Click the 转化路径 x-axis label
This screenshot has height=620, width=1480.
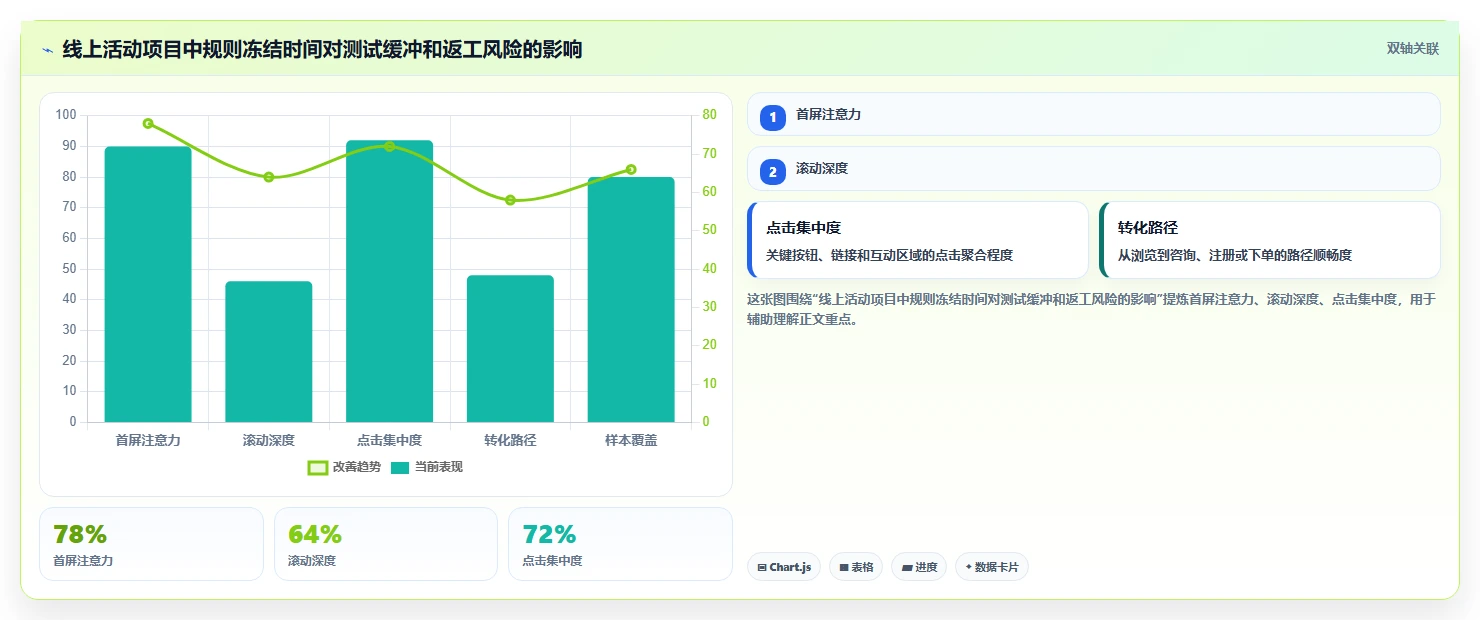[x=510, y=440]
